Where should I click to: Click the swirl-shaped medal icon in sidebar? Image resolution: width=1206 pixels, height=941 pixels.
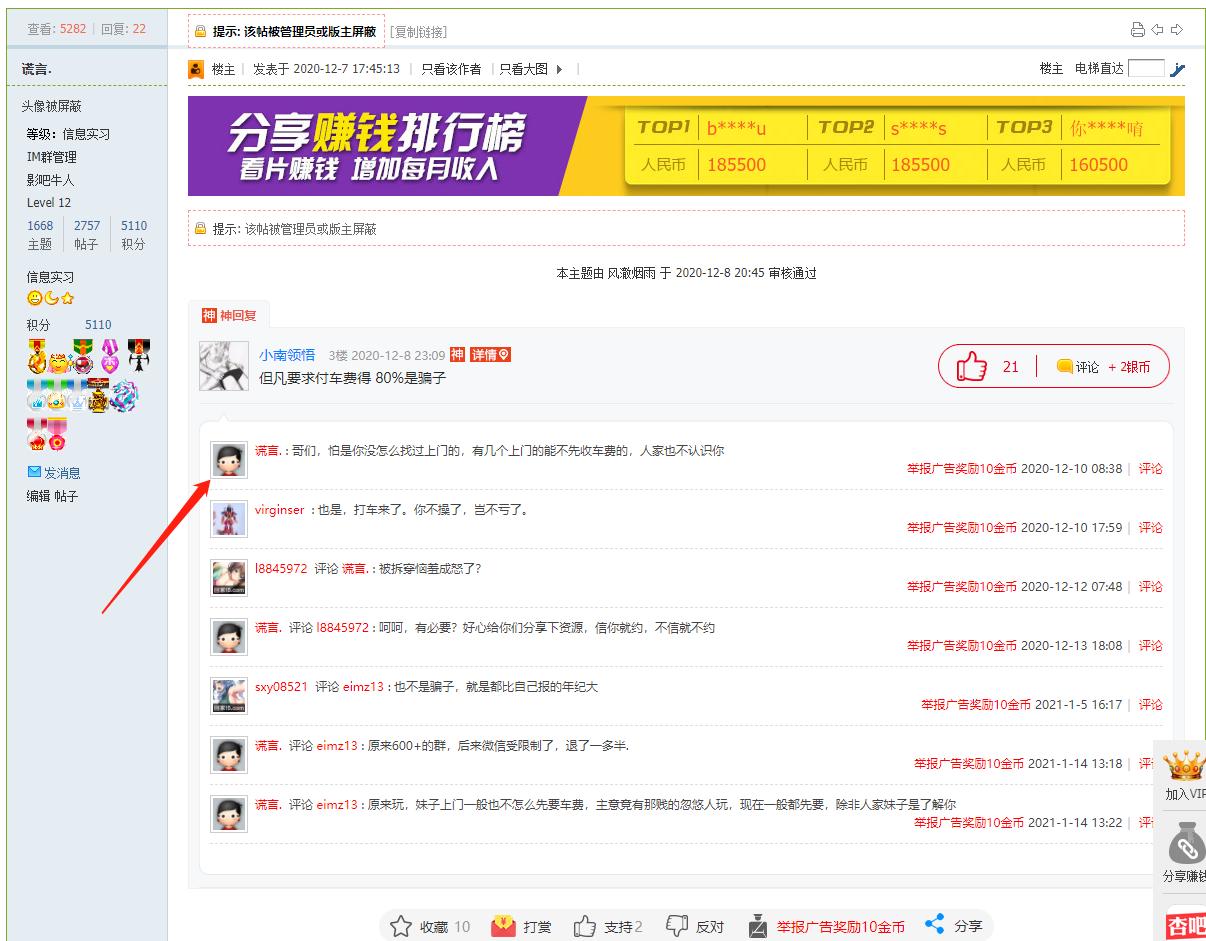pos(124,398)
